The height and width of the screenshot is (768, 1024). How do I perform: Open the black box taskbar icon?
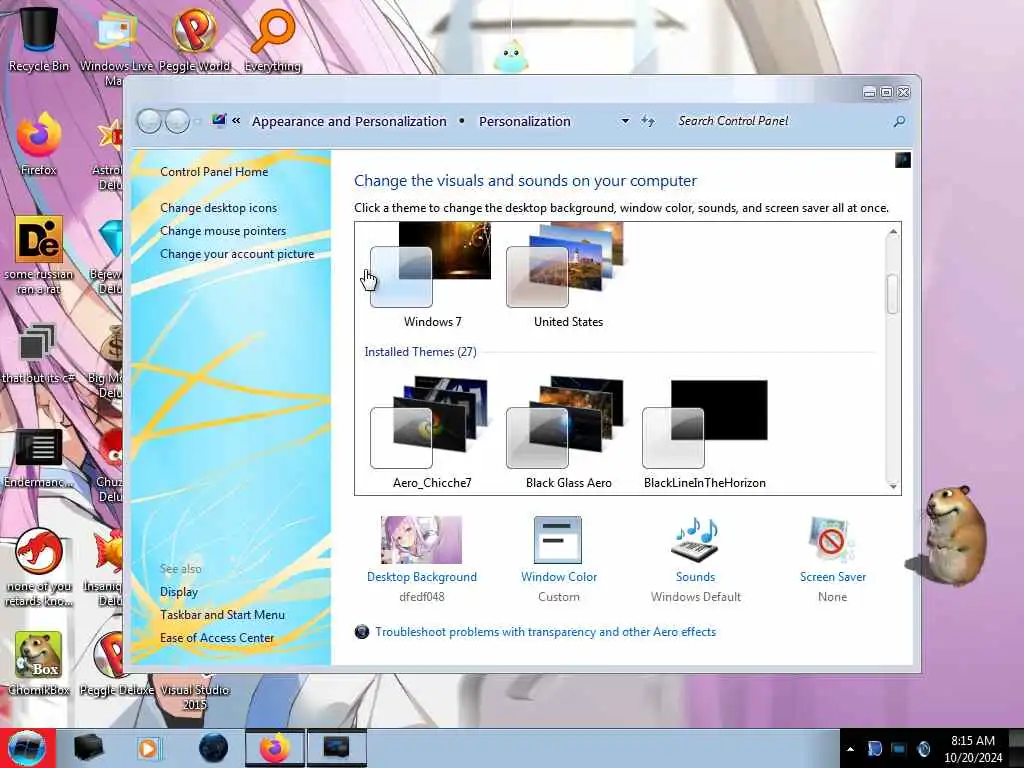[x=89, y=748]
